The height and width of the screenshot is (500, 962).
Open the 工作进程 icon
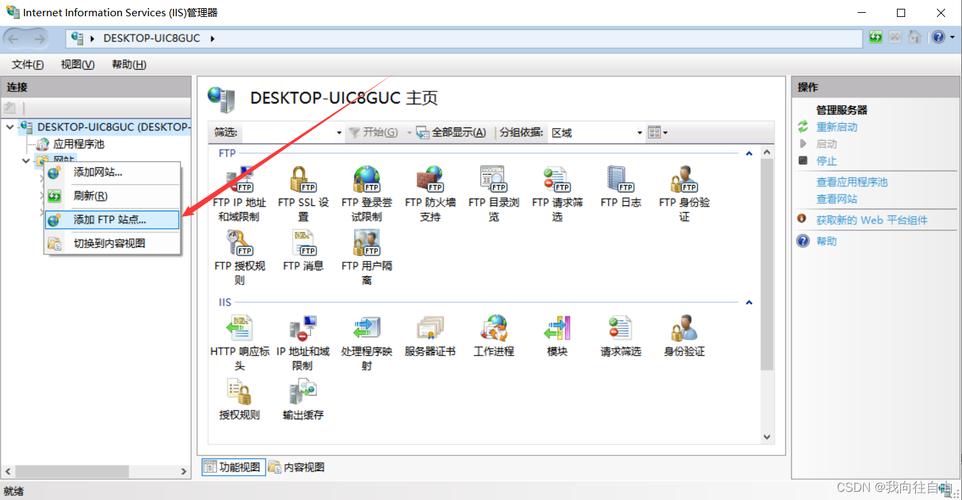pyautogui.click(x=494, y=330)
